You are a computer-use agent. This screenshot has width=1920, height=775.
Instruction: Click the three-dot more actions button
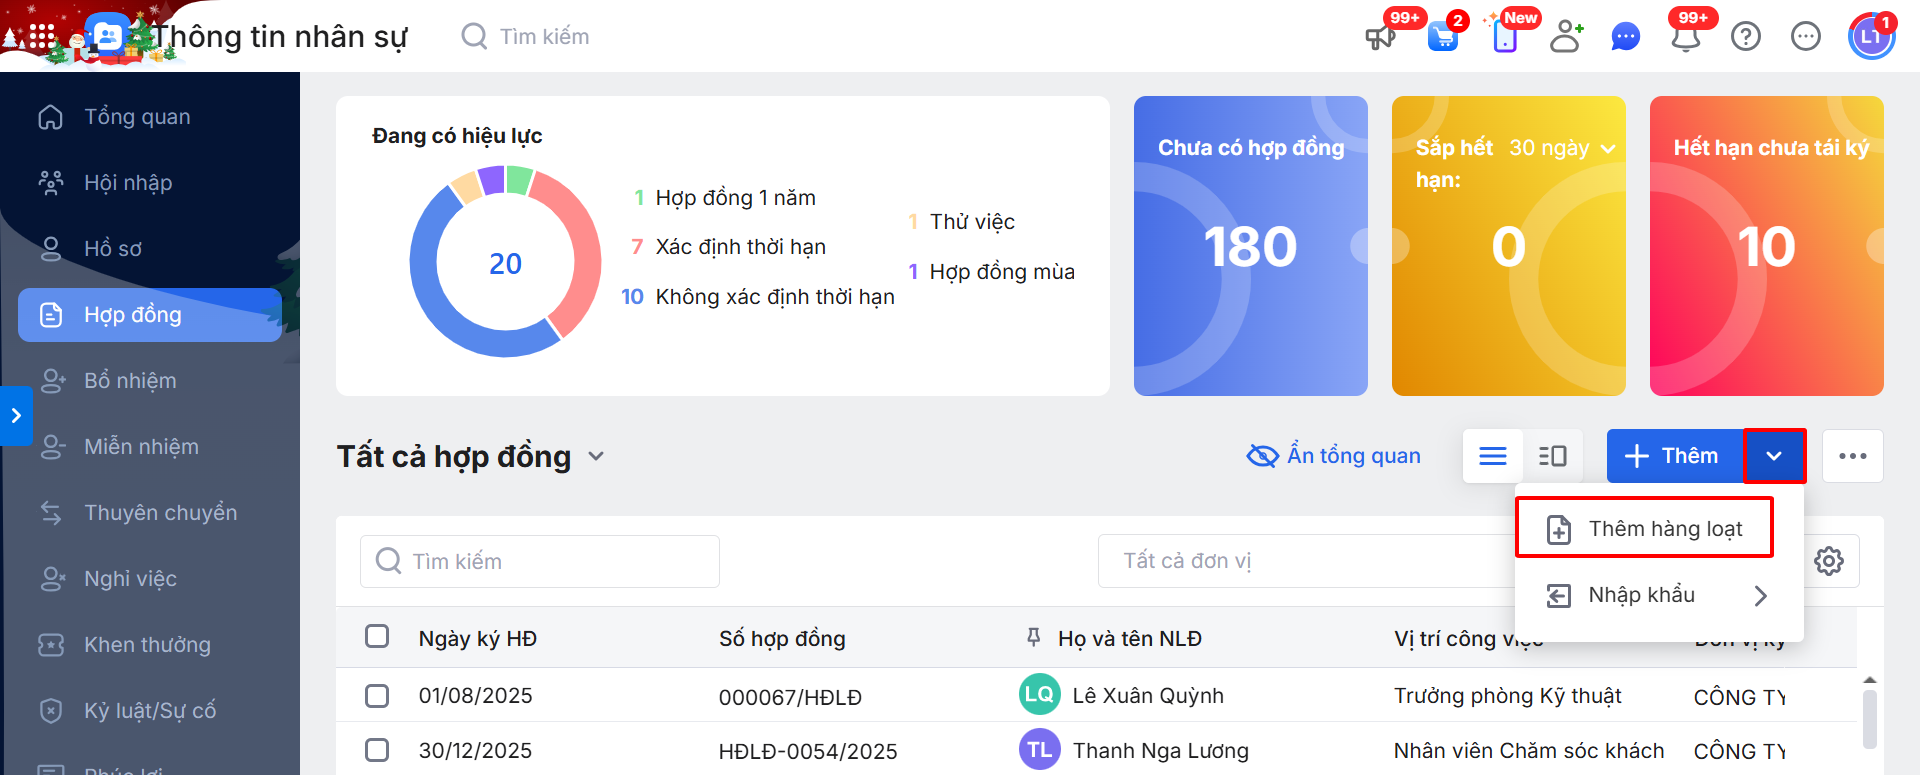(1853, 456)
